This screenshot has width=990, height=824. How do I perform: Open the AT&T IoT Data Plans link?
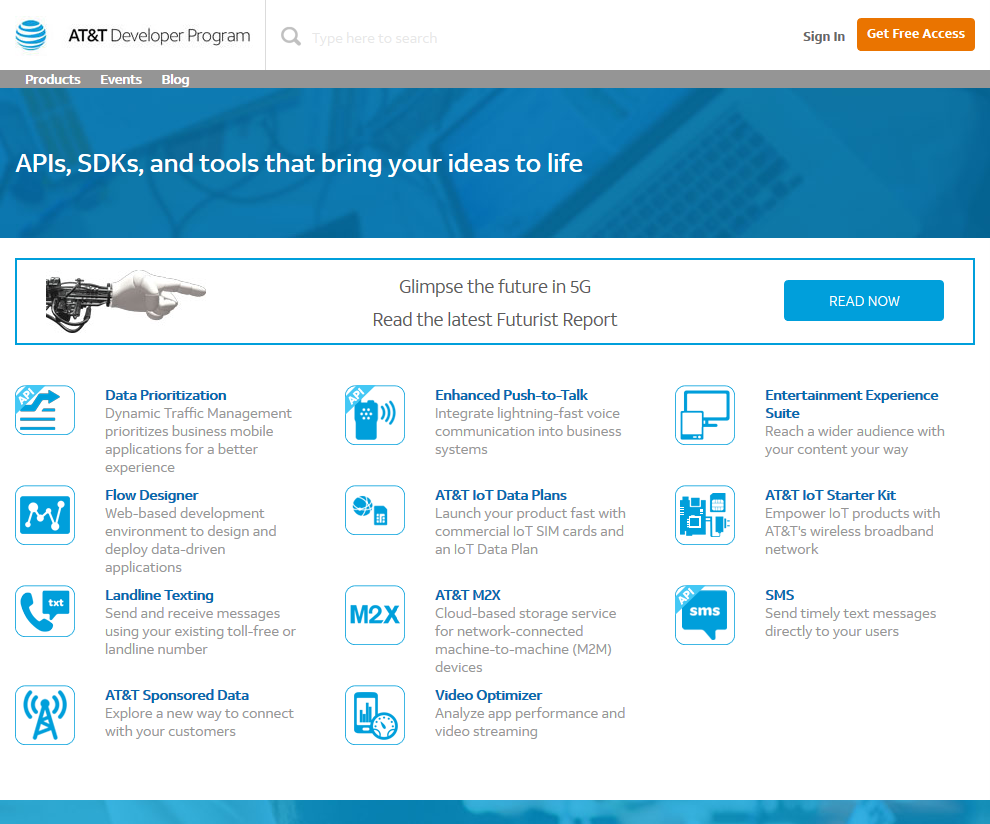pyautogui.click(x=501, y=495)
